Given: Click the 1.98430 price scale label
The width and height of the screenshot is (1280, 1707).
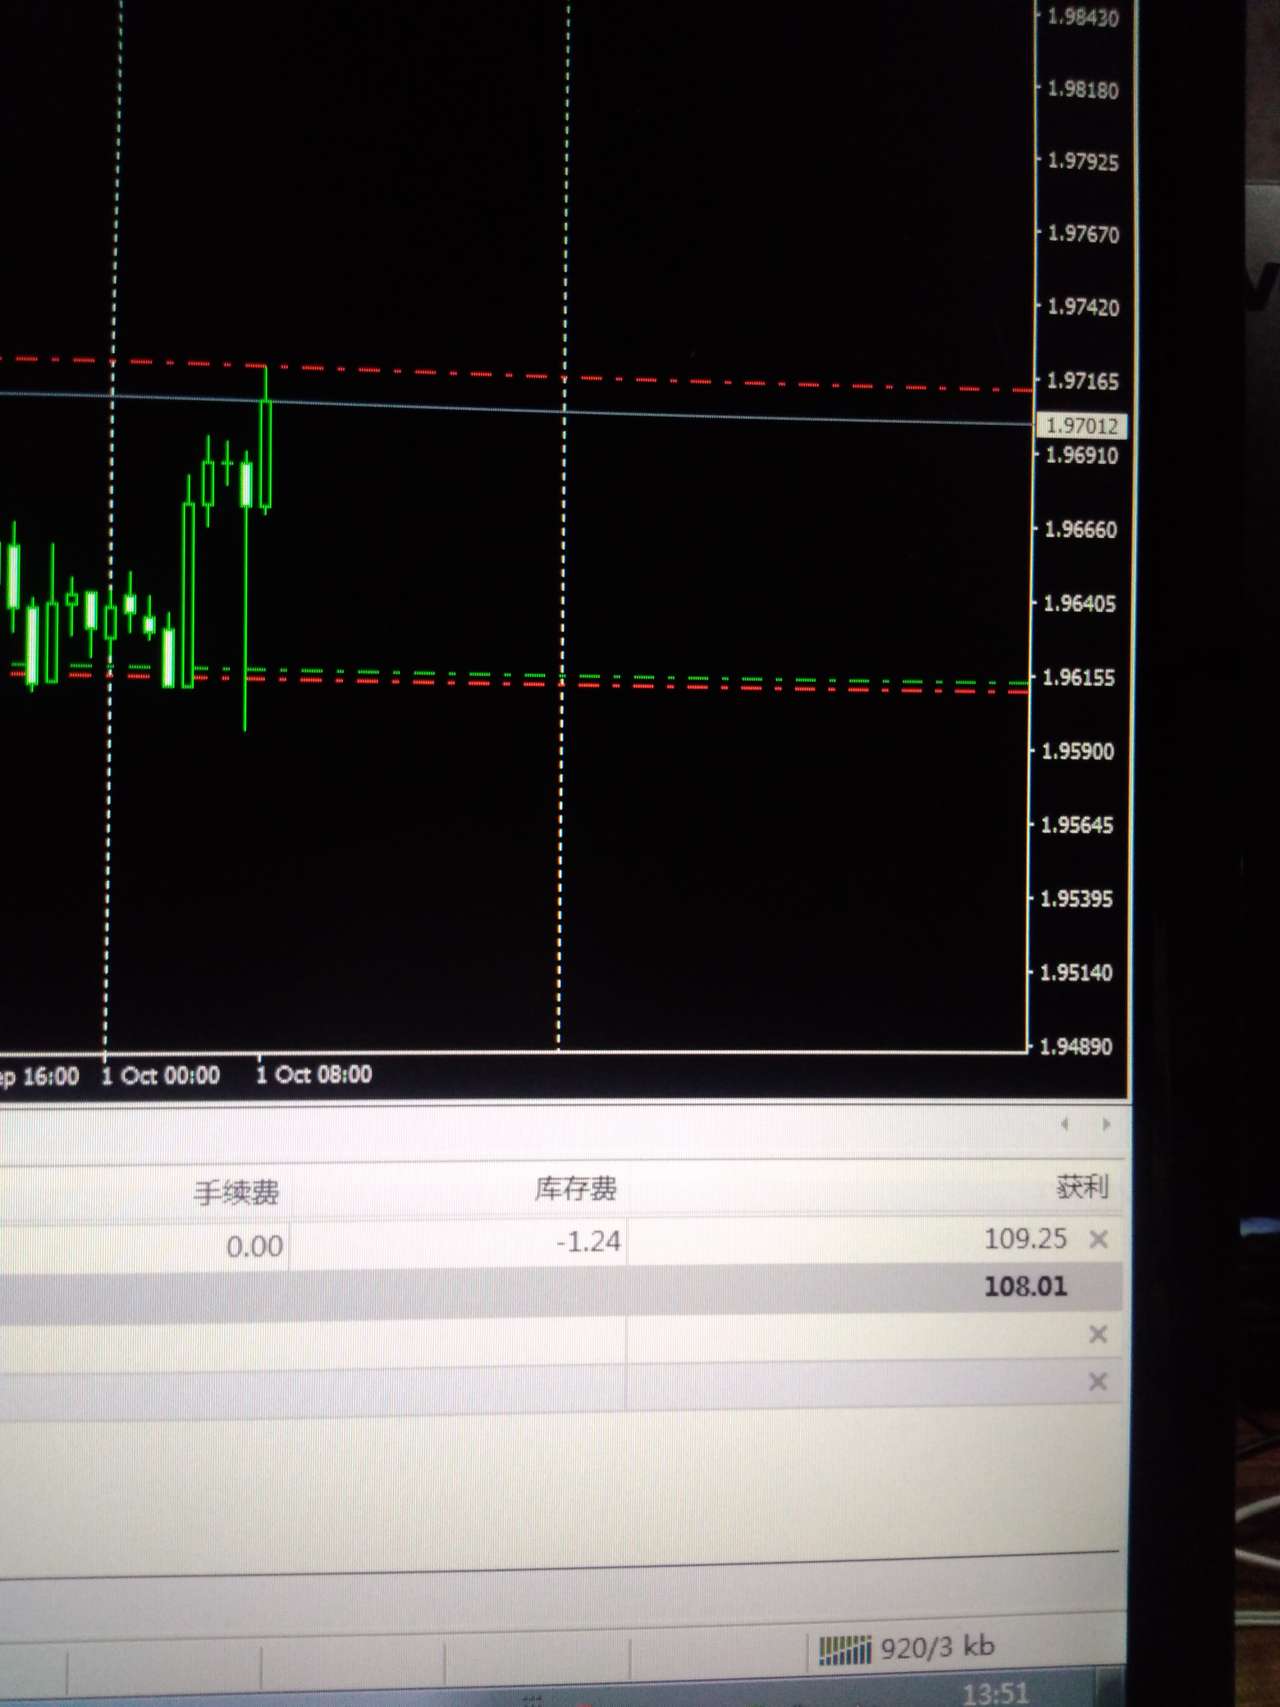Looking at the screenshot, I should pos(1083,17).
